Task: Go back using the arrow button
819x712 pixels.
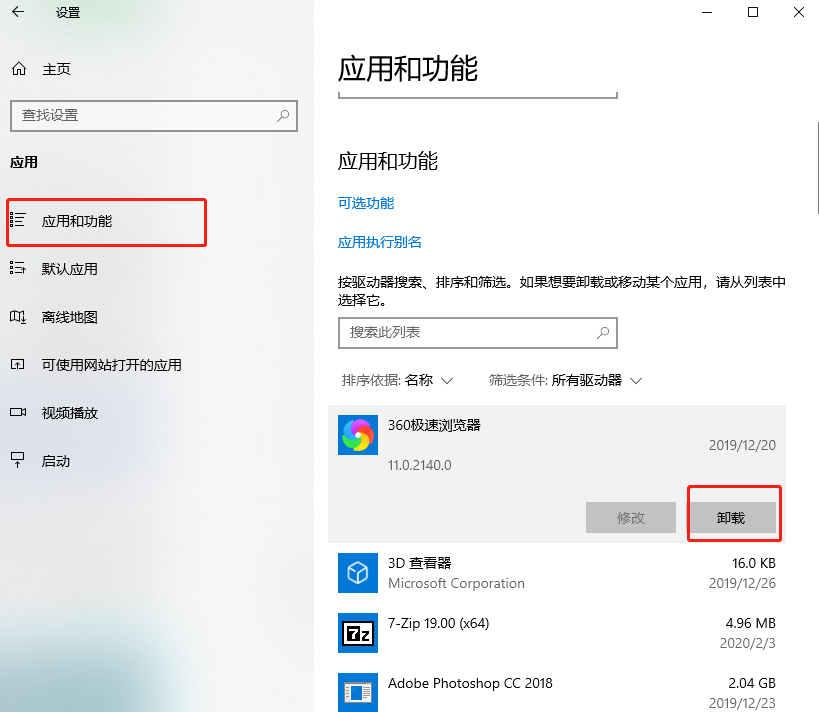Action: coord(16,14)
